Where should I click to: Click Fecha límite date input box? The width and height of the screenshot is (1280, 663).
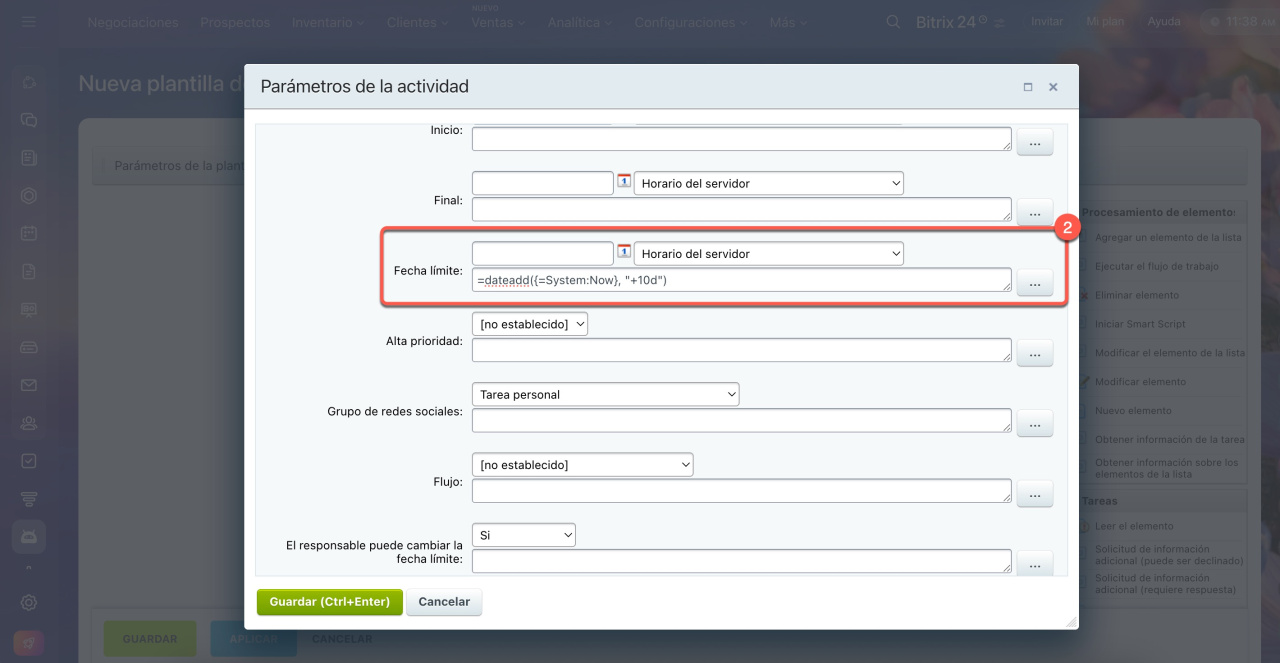[542, 253]
